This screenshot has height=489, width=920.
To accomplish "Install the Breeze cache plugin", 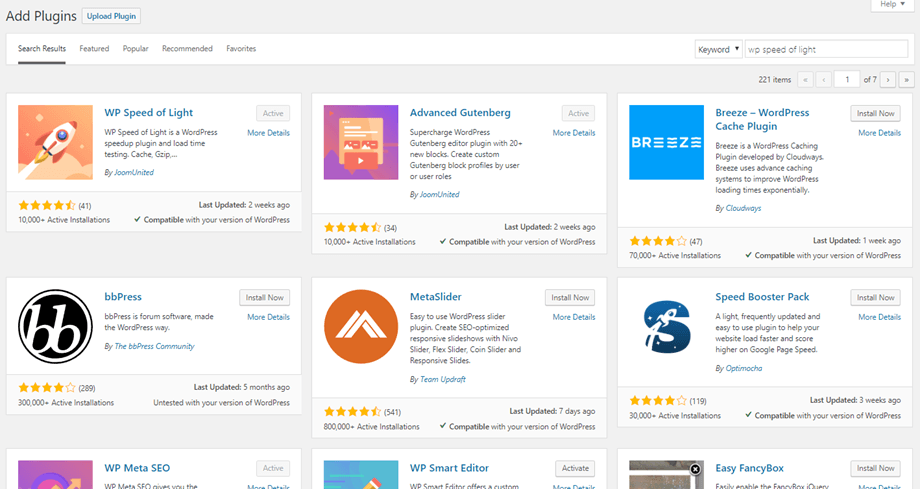I will 875,113.
